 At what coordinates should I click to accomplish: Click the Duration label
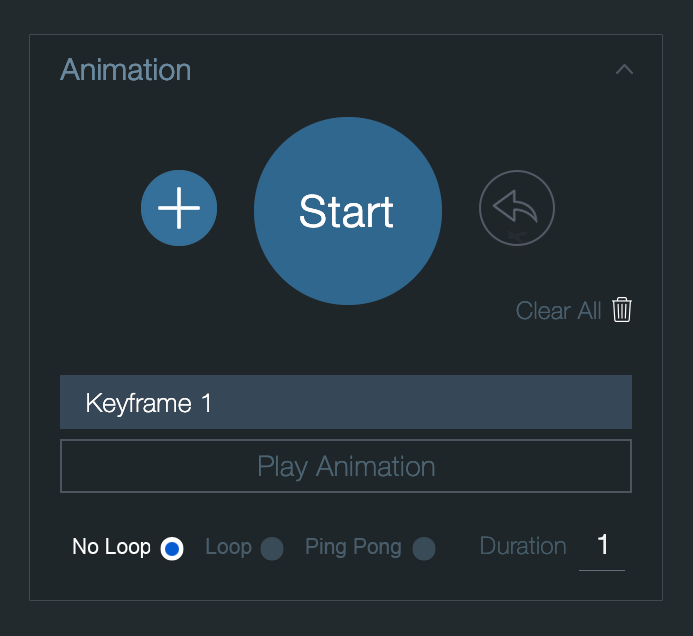tap(523, 546)
